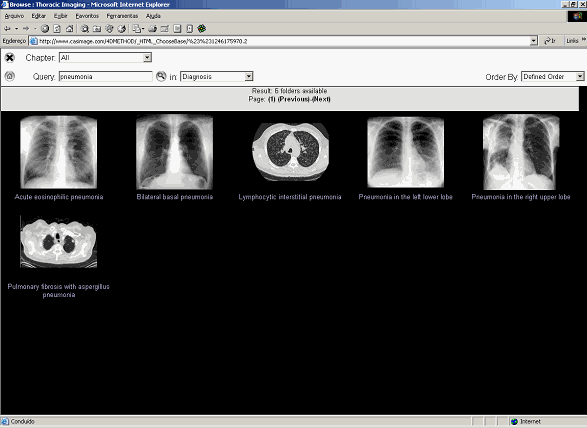Click the Print toolbar icon
This screenshot has height=428, width=587.
click(152, 28)
